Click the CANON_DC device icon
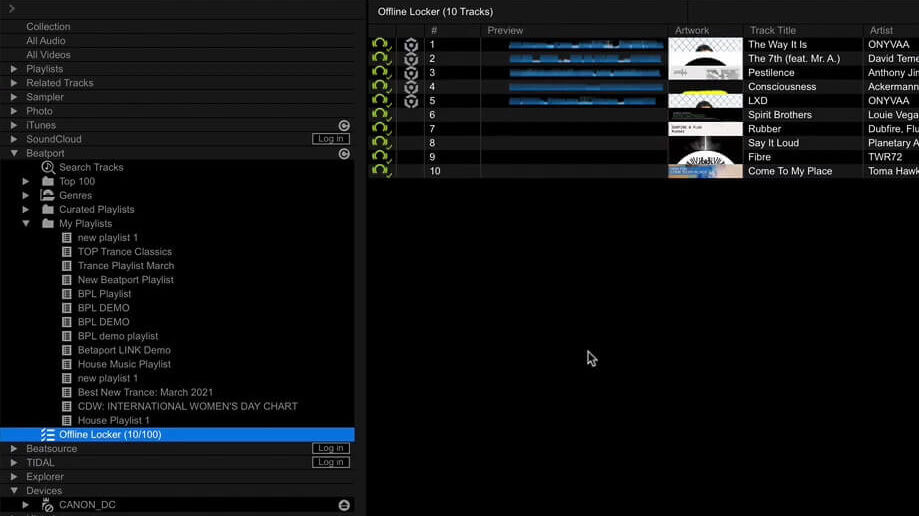919x516 pixels. point(48,505)
